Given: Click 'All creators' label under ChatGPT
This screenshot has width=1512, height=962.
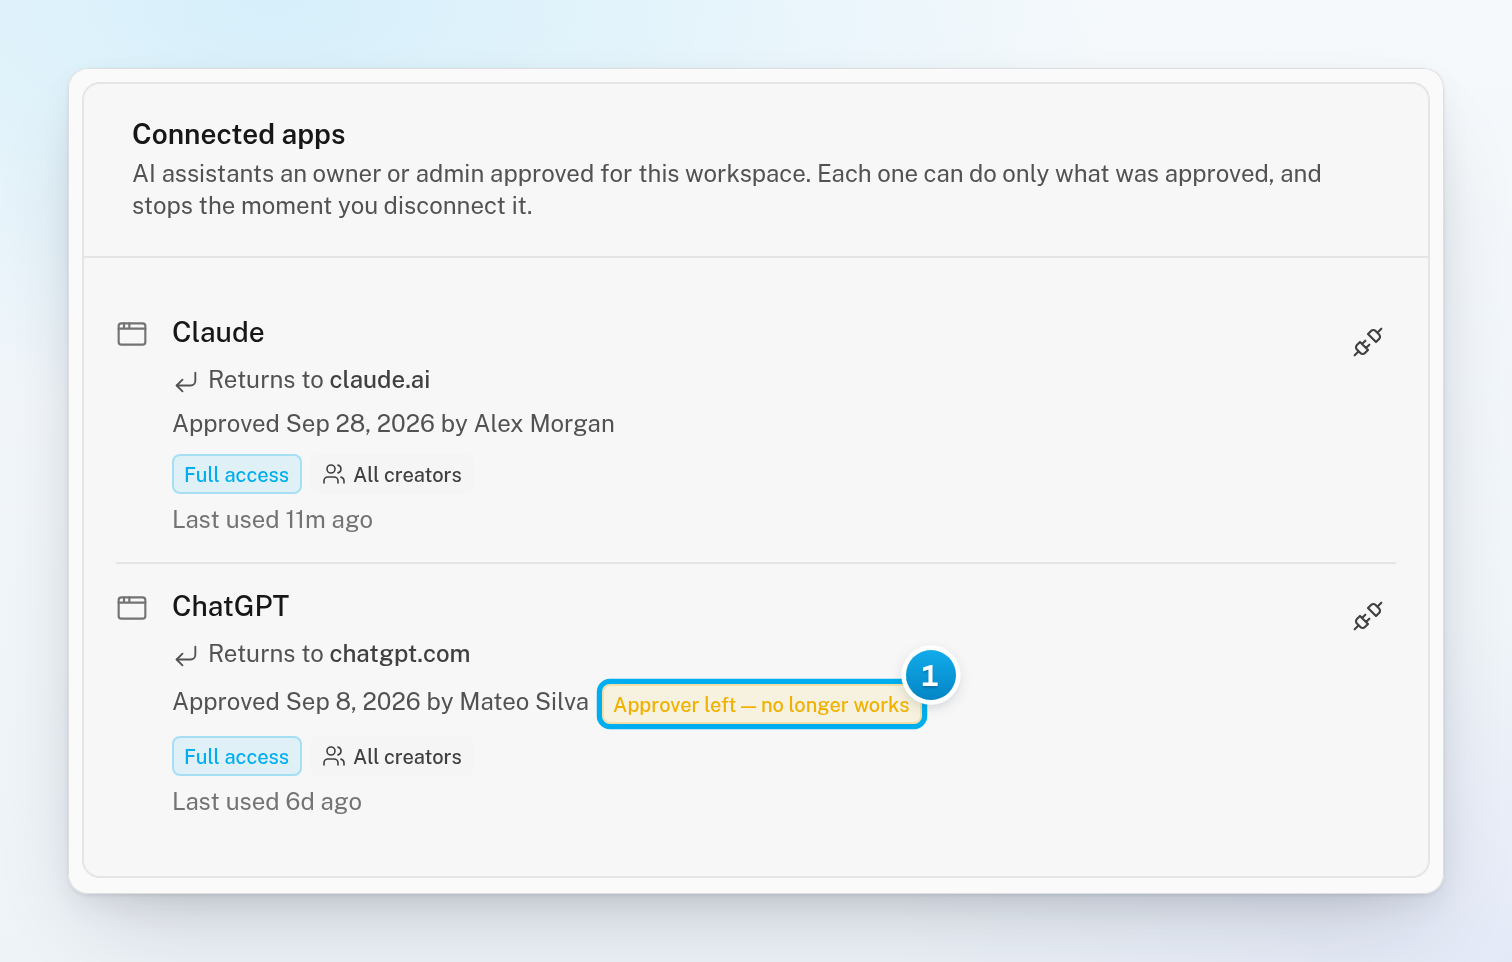Looking at the screenshot, I should [408, 757].
